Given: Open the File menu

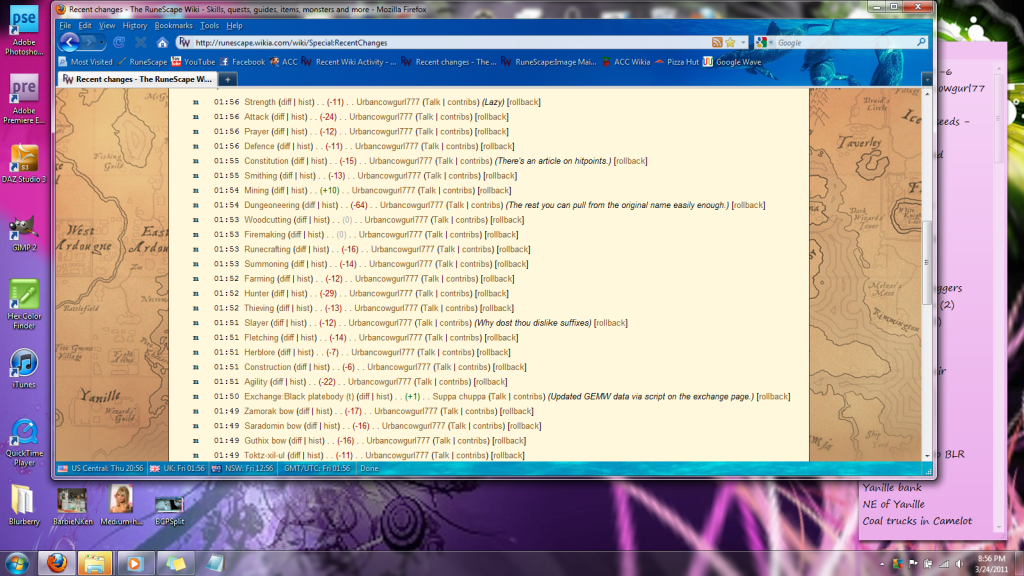Looking at the screenshot, I should [x=65, y=25].
